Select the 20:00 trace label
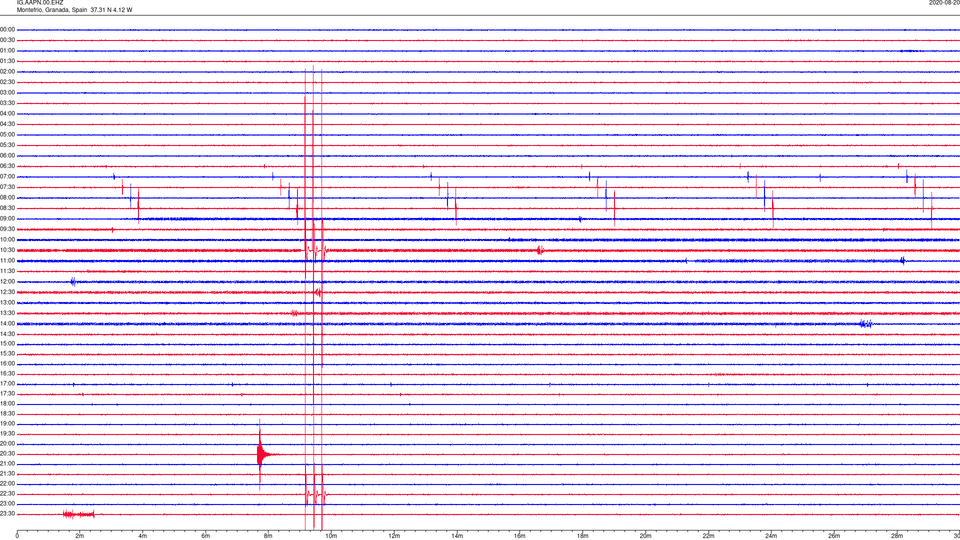Viewport: 960px width, 540px height. 7,444
